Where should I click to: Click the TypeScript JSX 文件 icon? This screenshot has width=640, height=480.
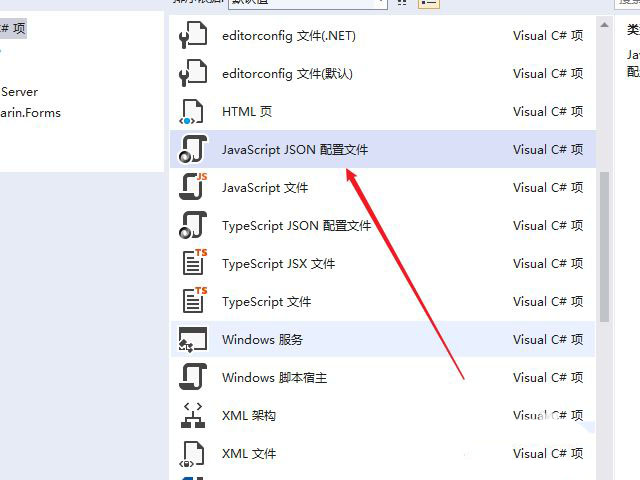click(x=192, y=264)
